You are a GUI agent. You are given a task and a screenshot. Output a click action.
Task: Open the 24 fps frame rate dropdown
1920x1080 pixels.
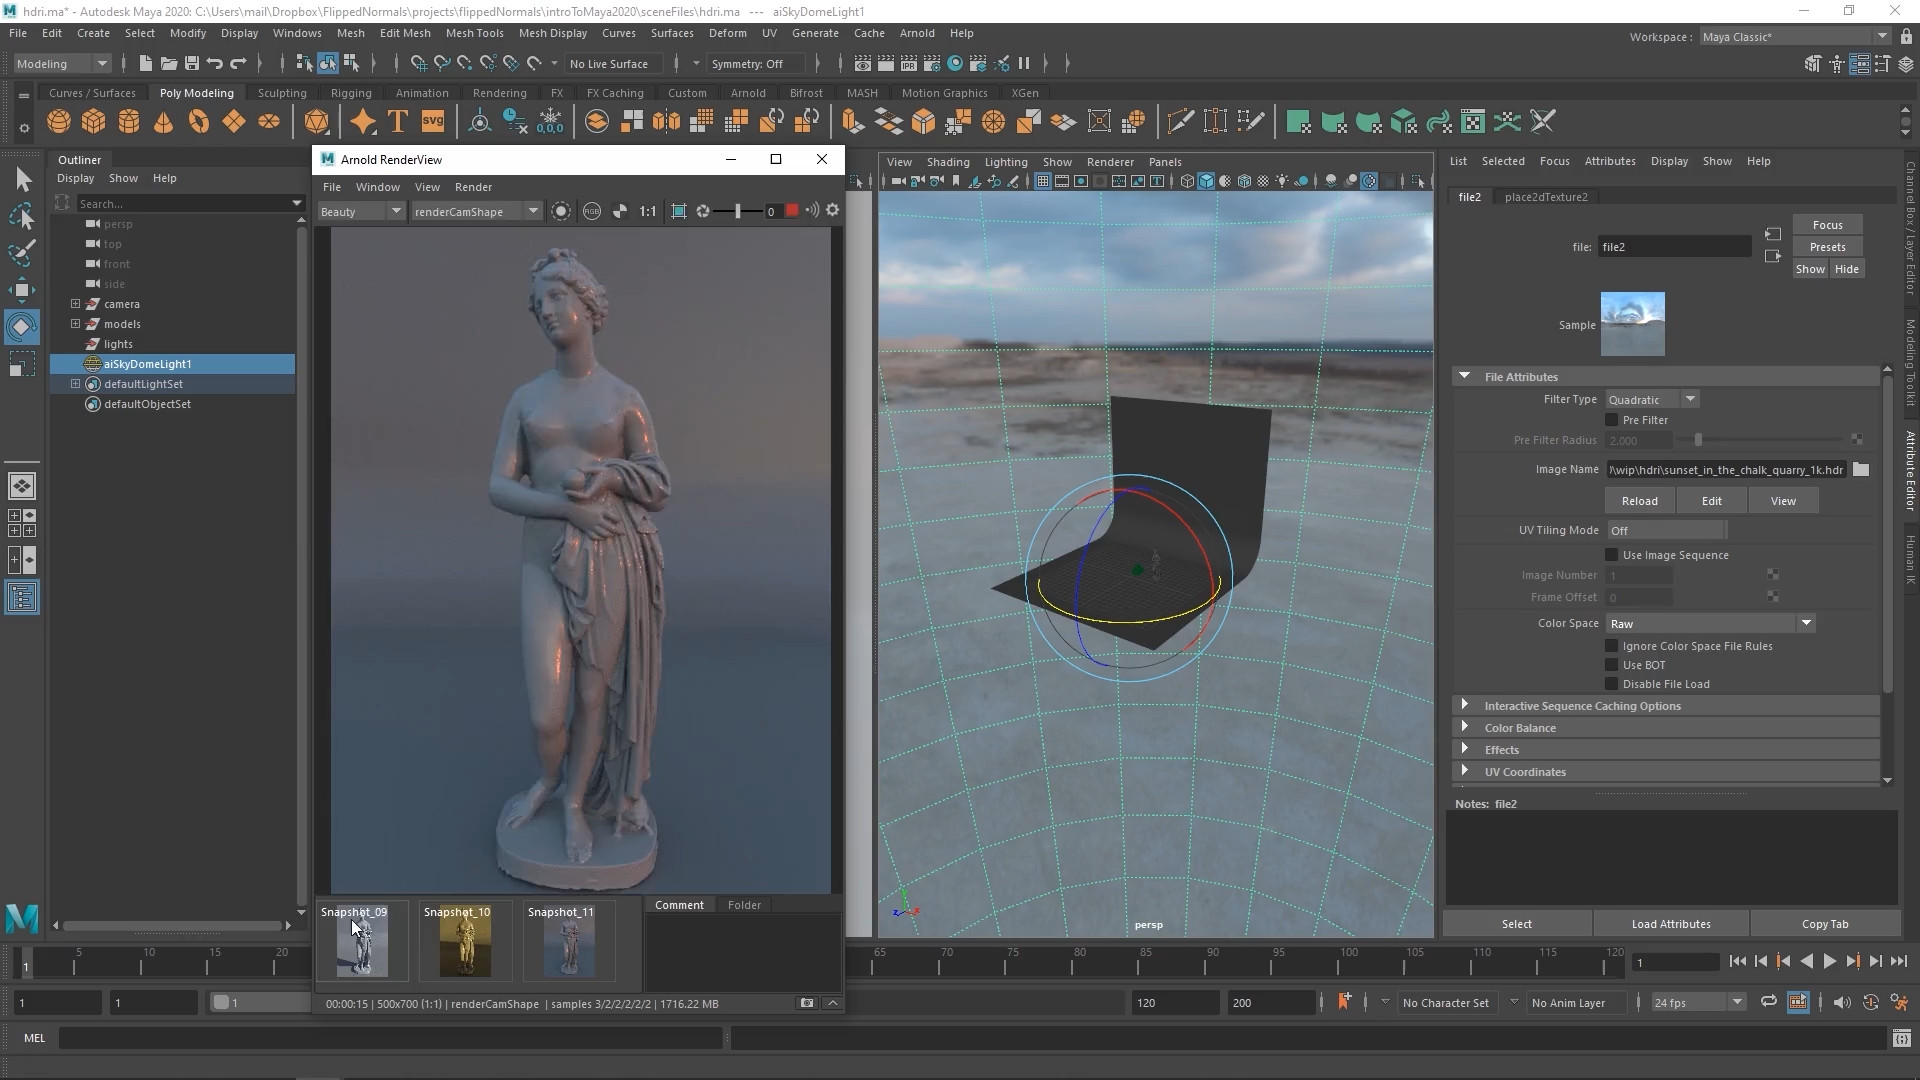tap(1697, 1002)
